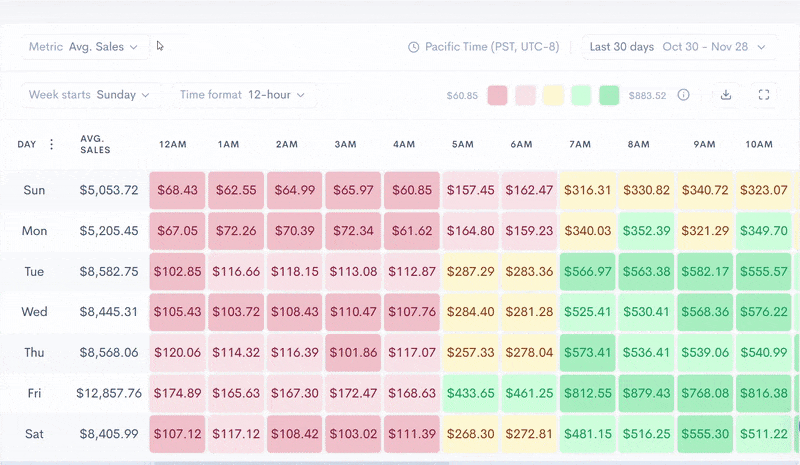Open the Week starts Sunday dropdown
This screenshot has height=465, width=800.
(x=90, y=95)
